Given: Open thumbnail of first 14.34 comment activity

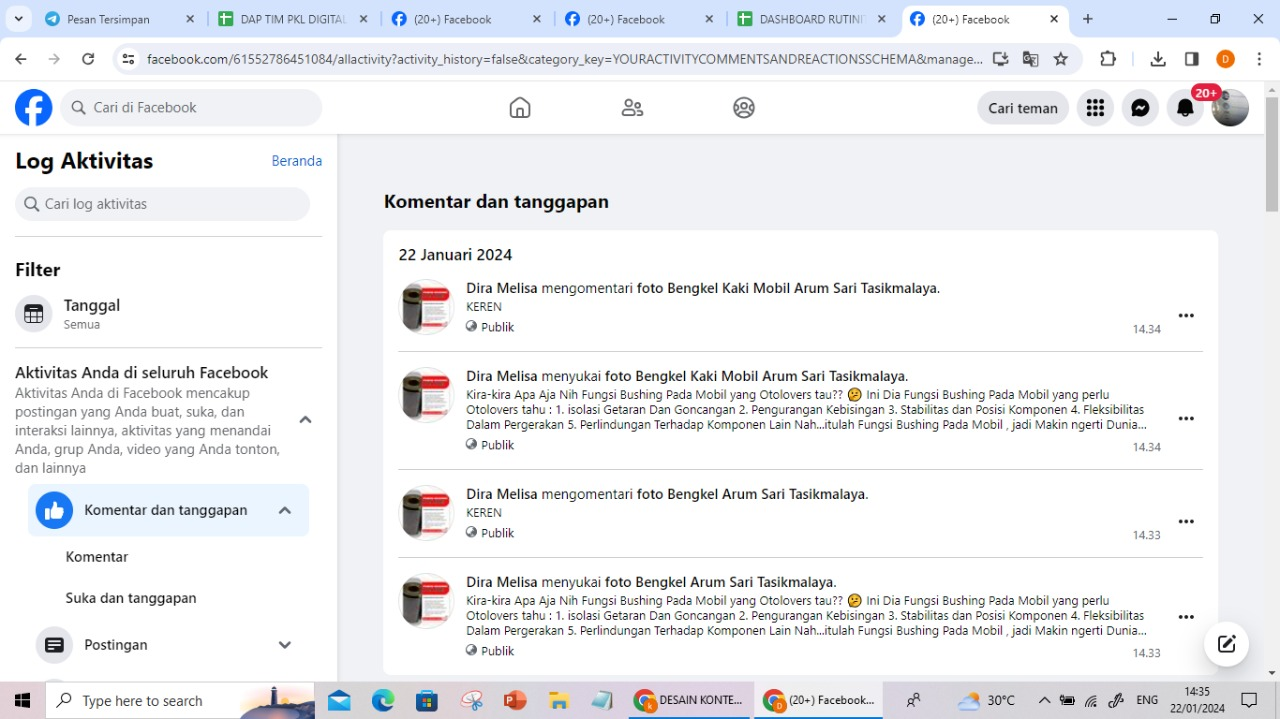Looking at the screenshot, I should 427,307.
